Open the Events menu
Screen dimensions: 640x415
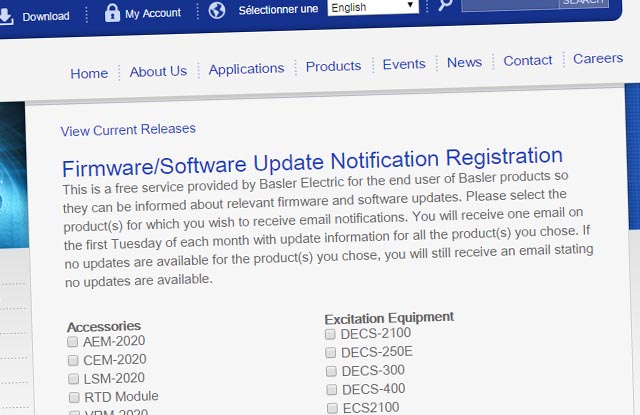[404, 64]
